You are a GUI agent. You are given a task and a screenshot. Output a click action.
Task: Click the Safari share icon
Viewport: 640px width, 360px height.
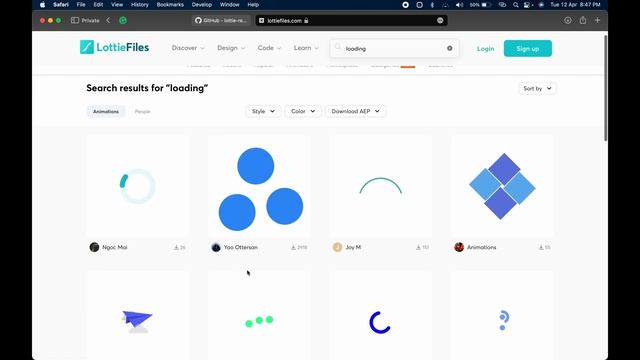point(583,20)
